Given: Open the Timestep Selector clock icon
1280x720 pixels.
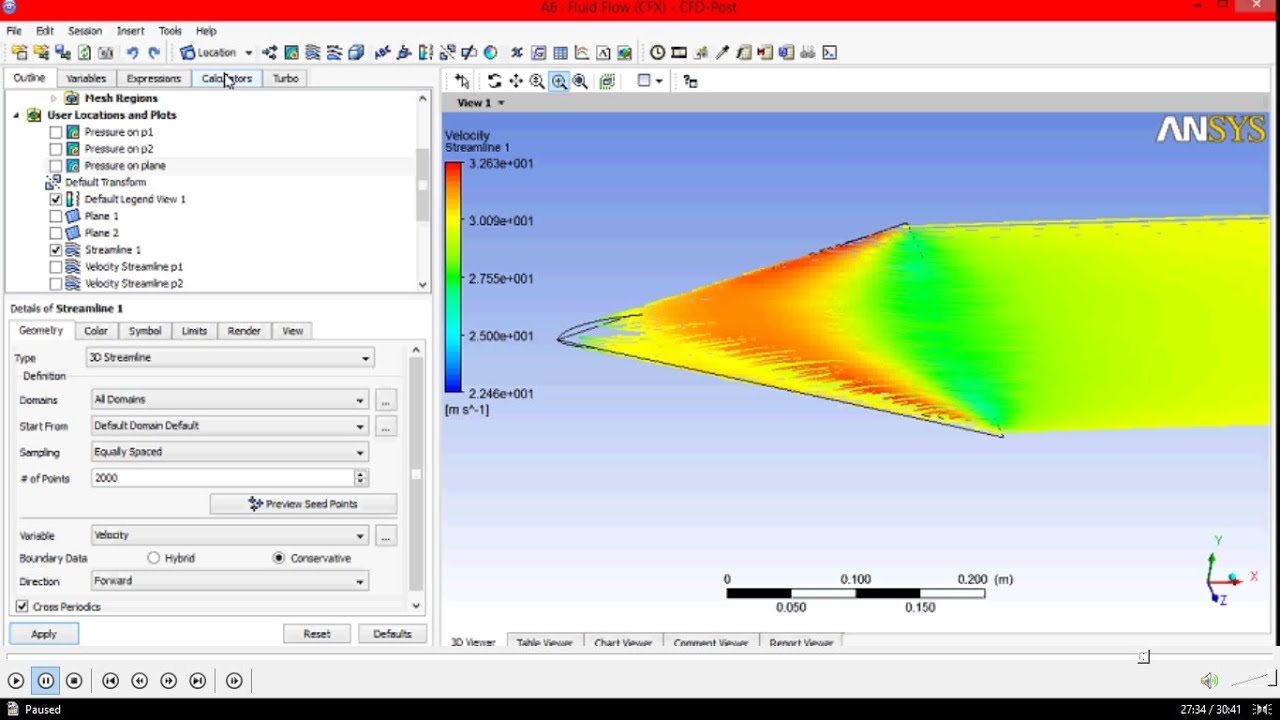Looking at the screenshot, I should tap(657, 52).
